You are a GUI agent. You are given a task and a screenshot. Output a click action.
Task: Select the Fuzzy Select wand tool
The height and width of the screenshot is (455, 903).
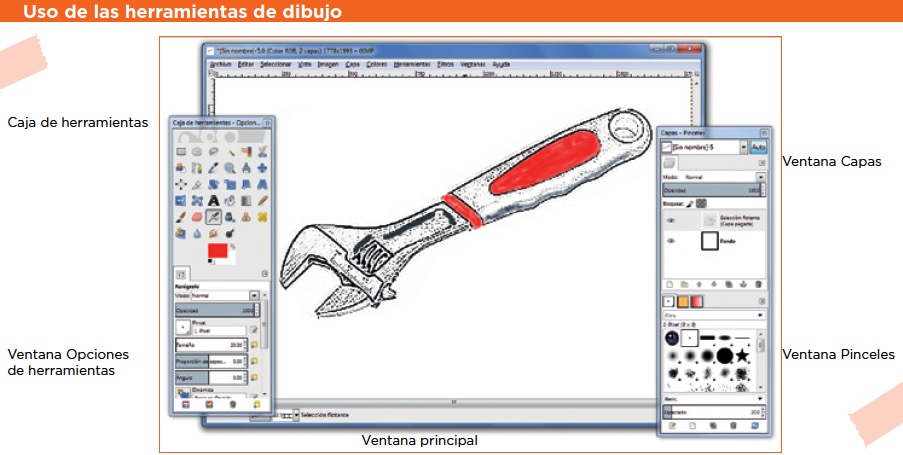click(230, 152)
